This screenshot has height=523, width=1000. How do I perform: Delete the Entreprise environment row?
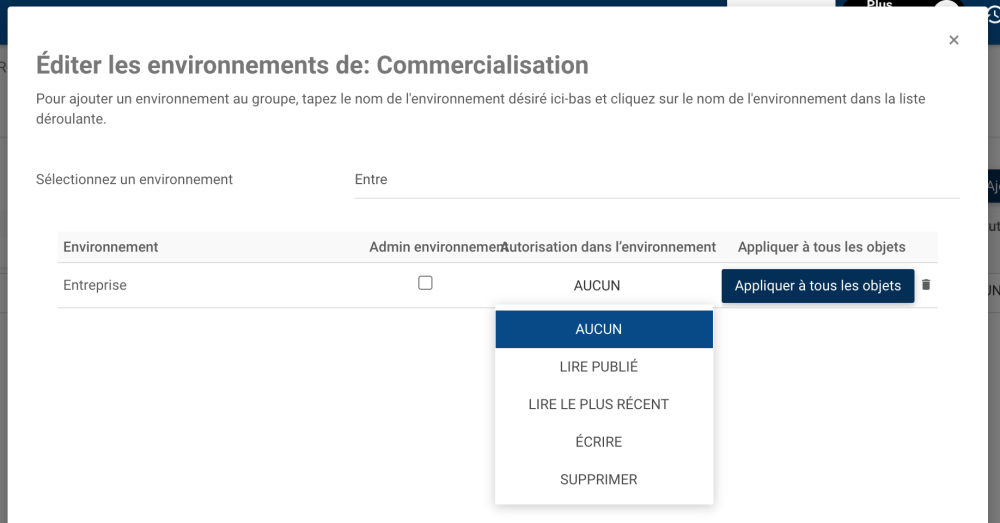tap(926, 285)
